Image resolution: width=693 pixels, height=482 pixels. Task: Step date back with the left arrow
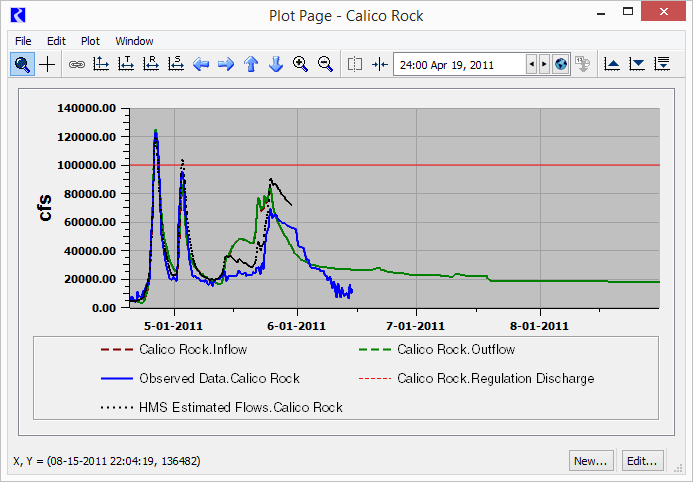pyautogui.click(x=532, y=65)
